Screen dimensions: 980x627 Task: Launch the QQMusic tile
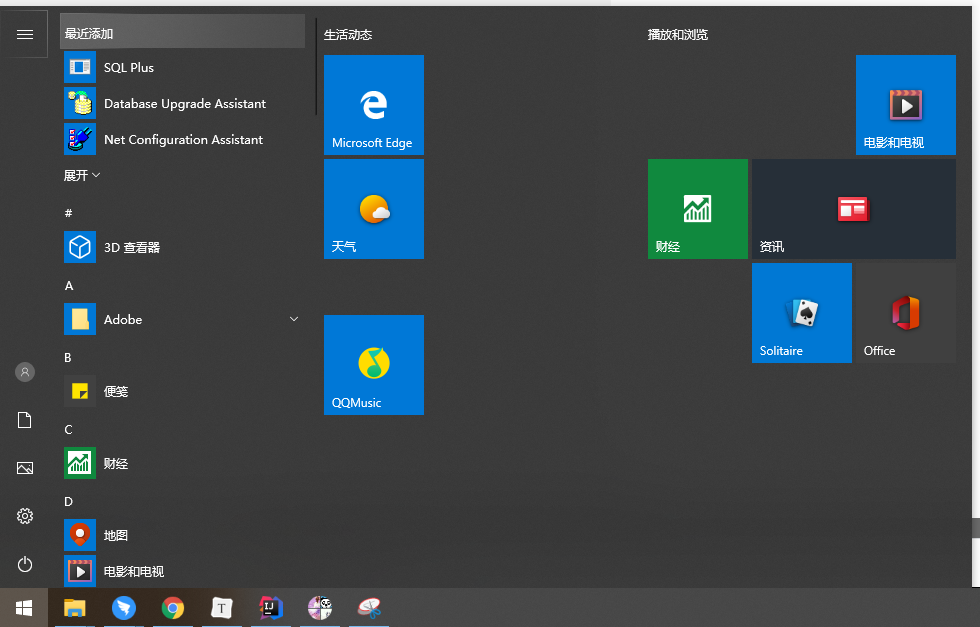[374, 365]
